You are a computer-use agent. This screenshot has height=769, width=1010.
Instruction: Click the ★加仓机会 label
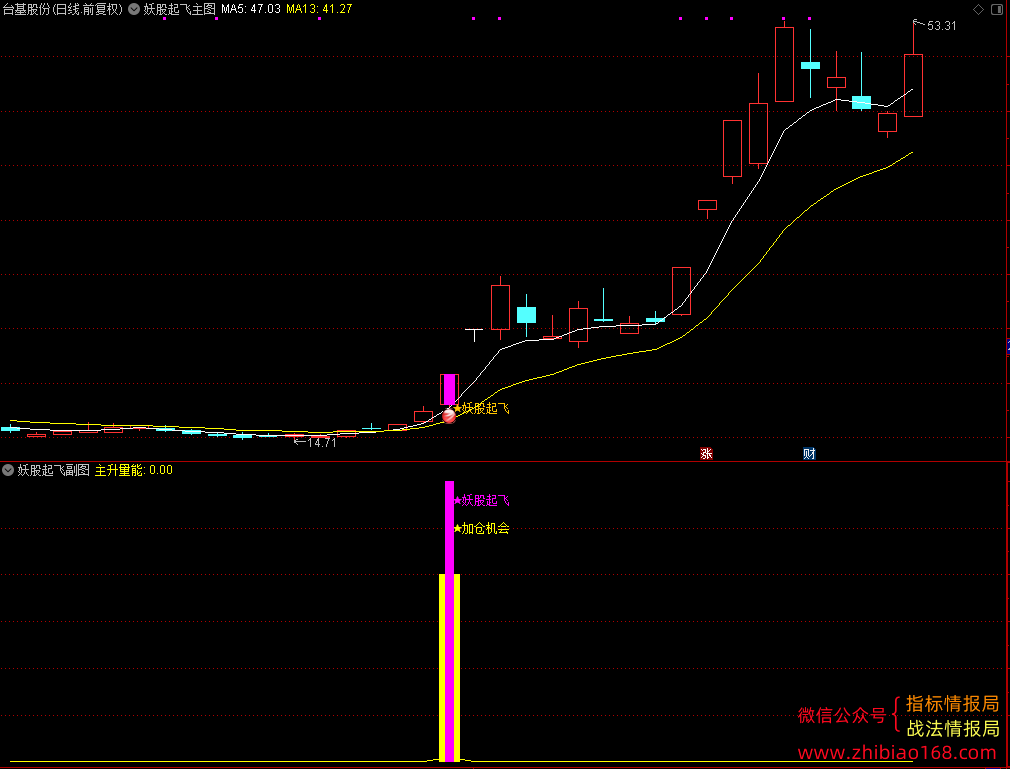481,529
